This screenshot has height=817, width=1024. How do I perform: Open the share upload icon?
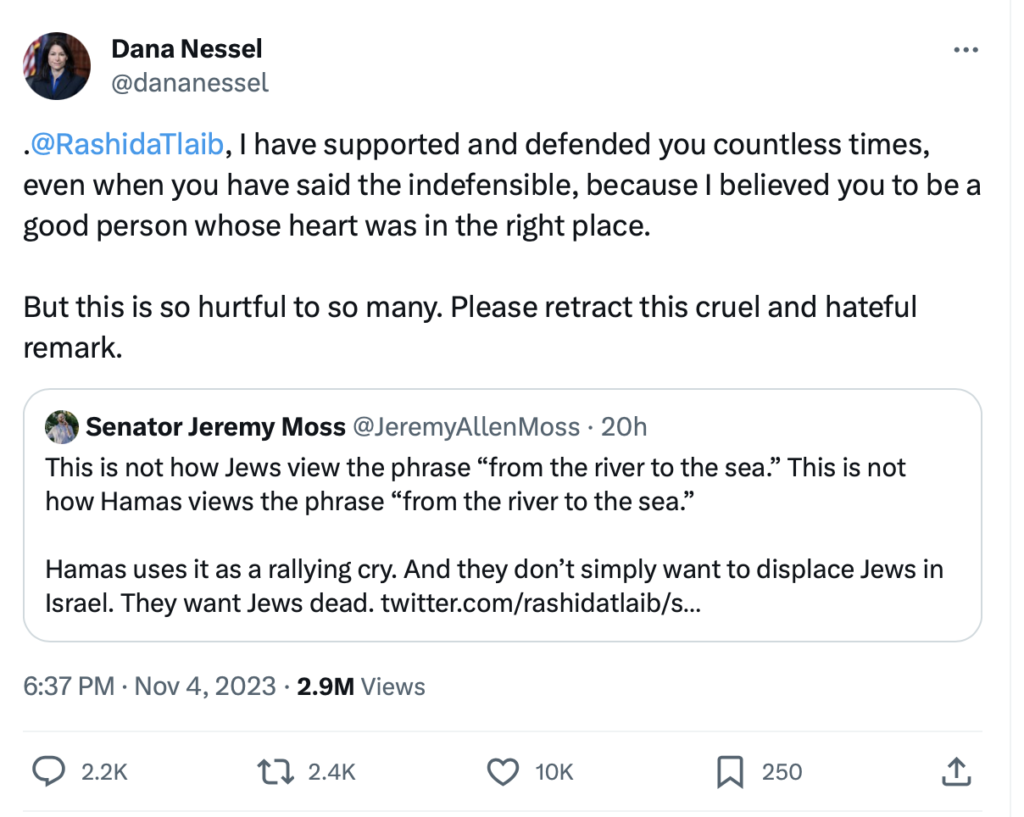point(955,771)
